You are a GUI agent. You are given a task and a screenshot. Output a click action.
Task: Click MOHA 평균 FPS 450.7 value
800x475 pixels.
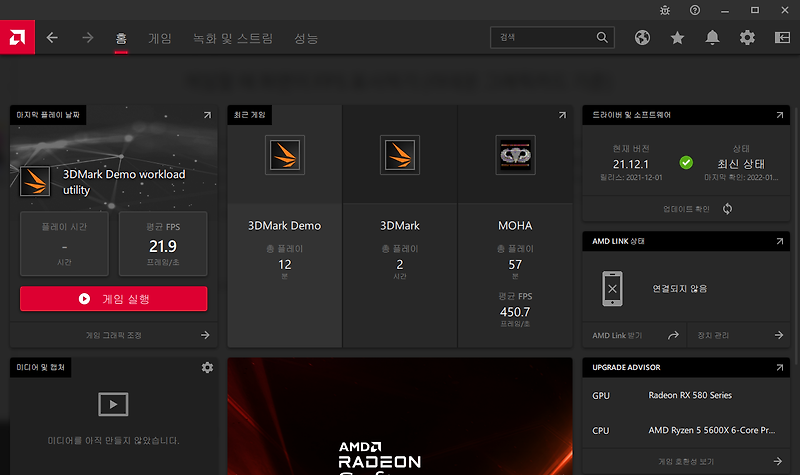click(515, 312)
